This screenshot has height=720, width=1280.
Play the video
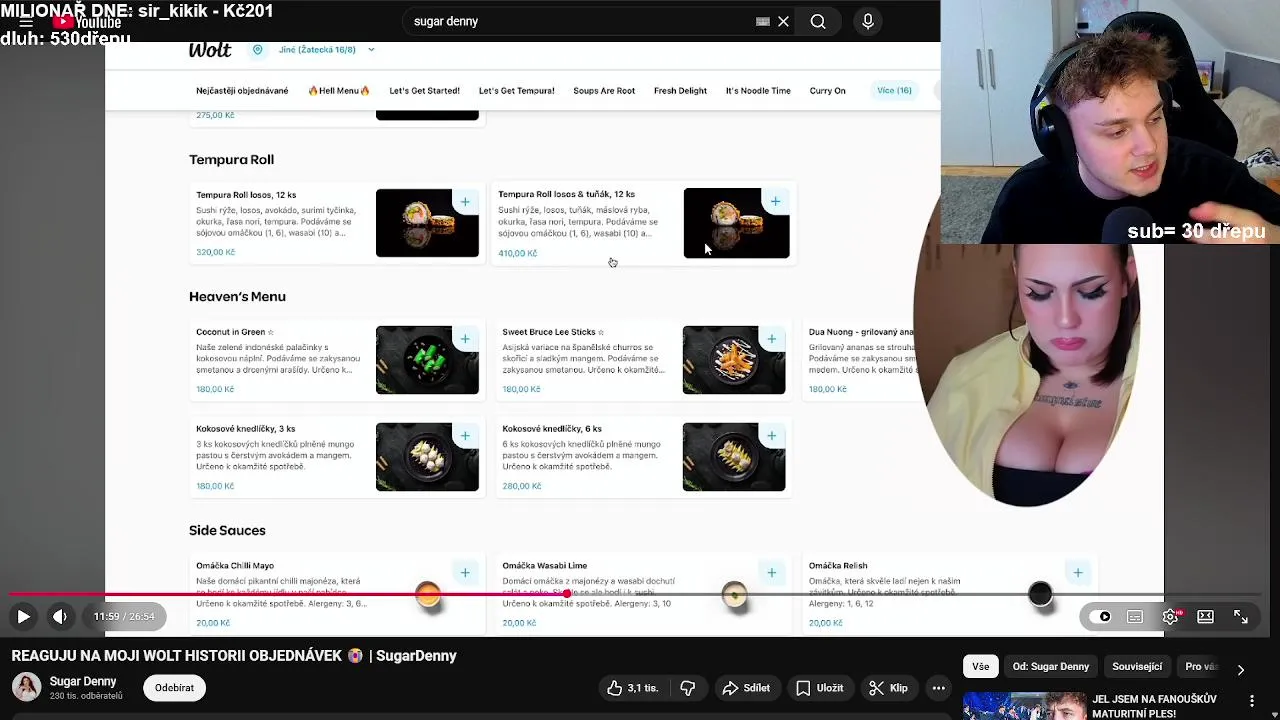(x=23, y=617)
